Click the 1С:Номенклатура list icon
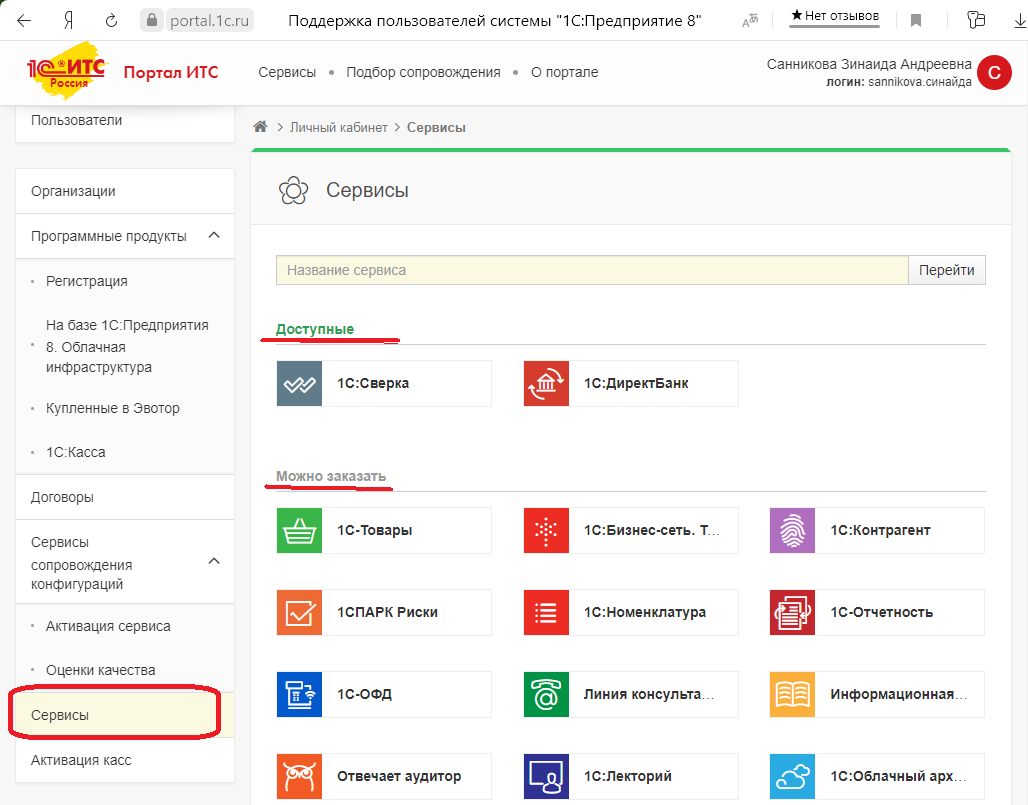The width and height of the screenshot is (1028, 805). [x=546, y=612]
